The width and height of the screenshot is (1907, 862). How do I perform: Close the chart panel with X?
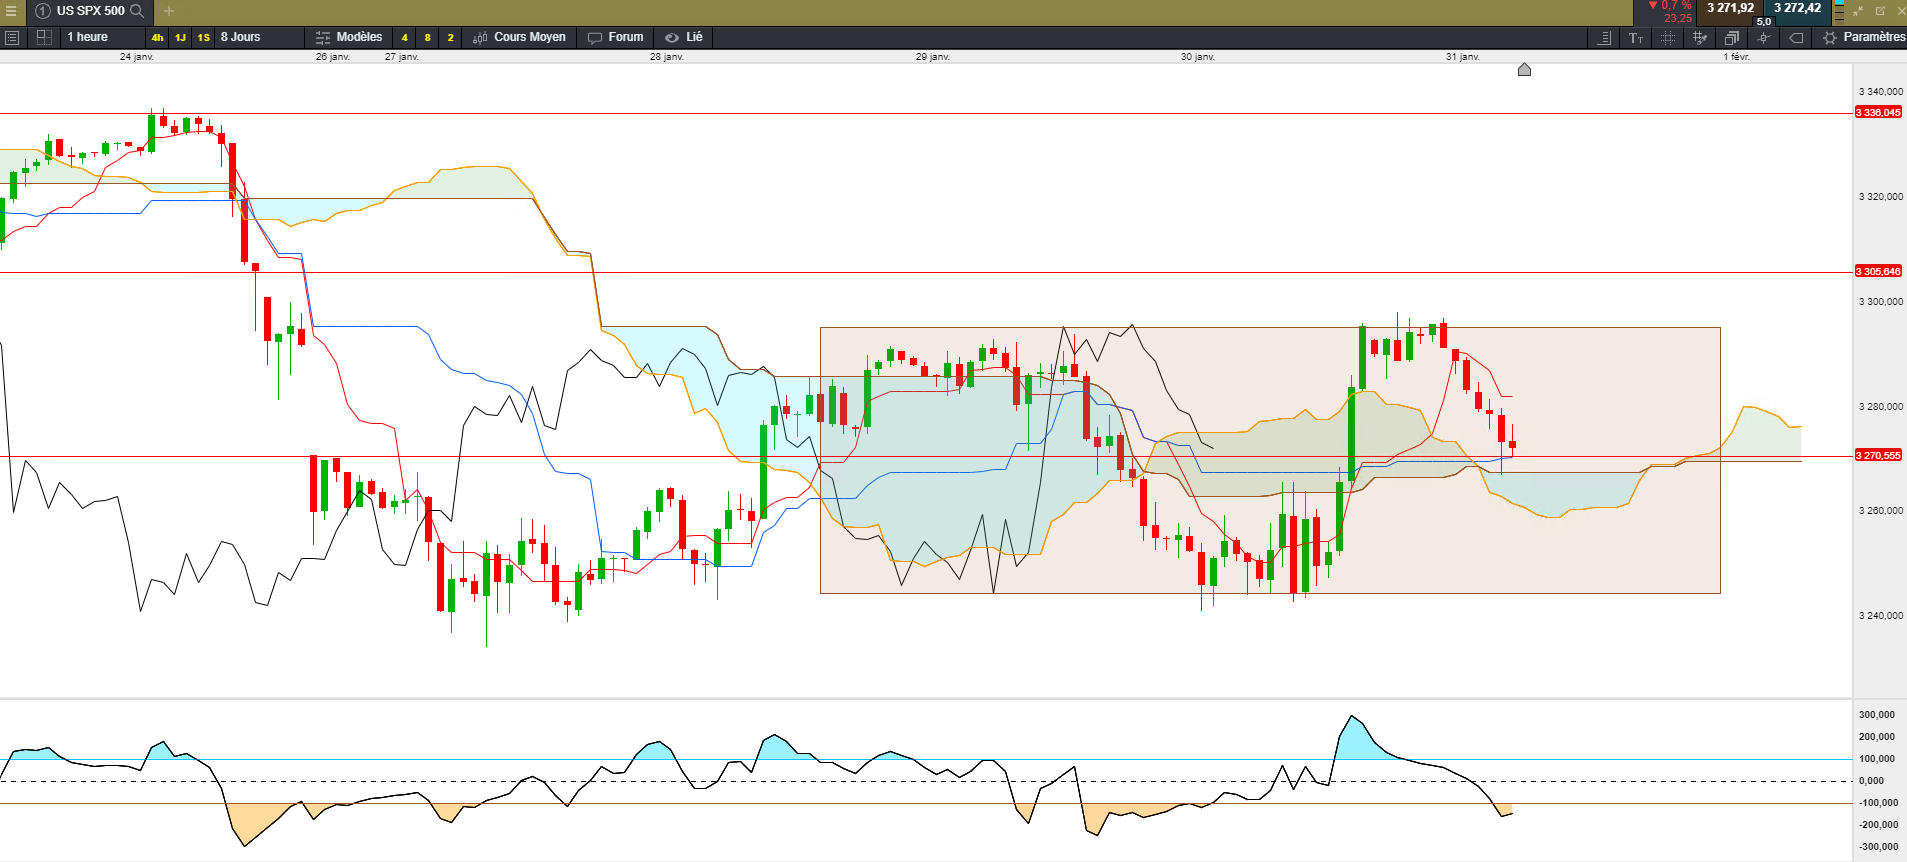pyautogui.click(x=1901, y=11)
